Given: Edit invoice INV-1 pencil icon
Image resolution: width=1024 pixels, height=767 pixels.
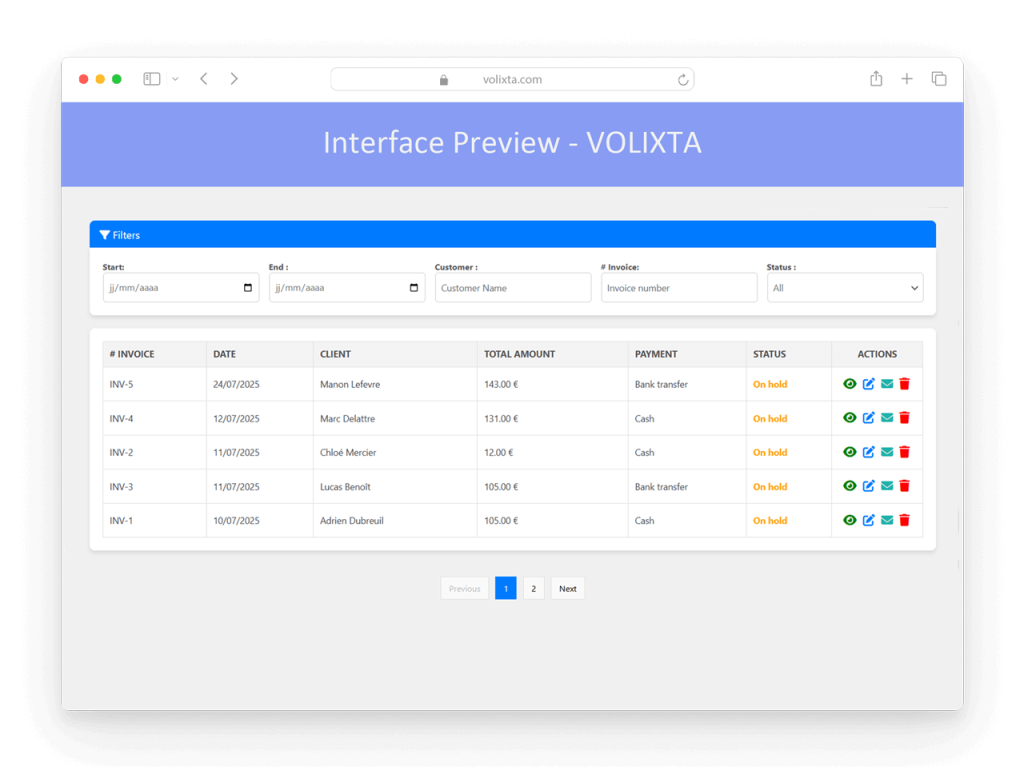Looking at the screenshot, I should tap(869, 520).
